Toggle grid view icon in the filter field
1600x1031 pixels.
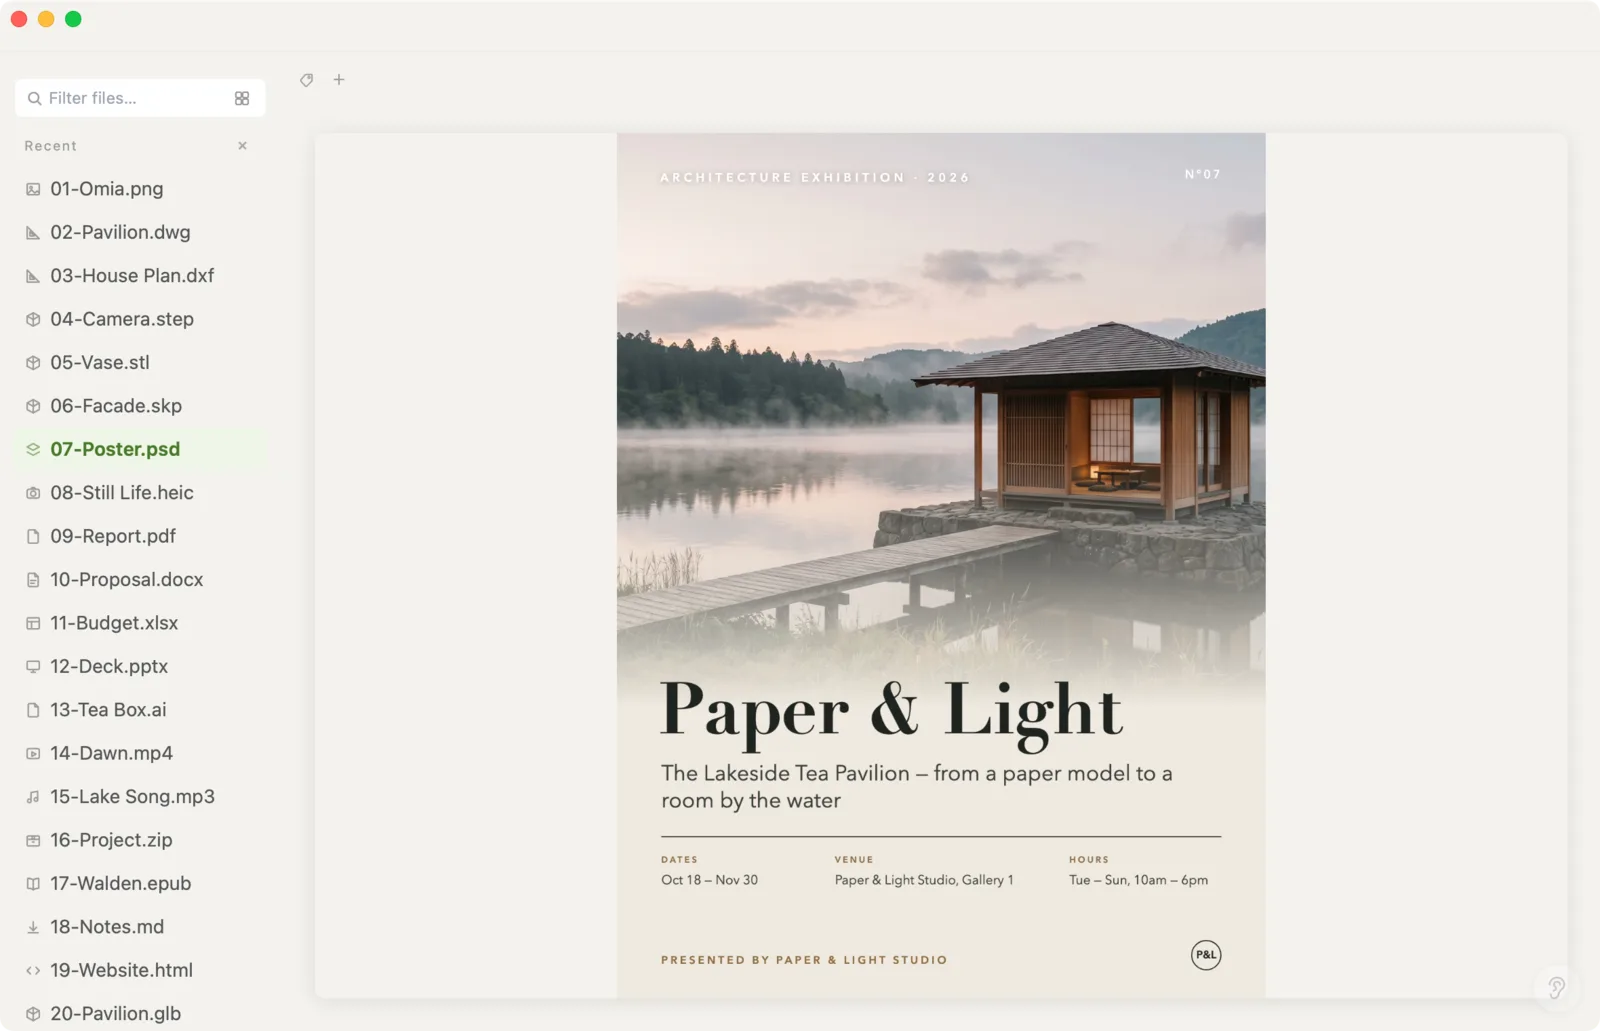coord(242,98)
